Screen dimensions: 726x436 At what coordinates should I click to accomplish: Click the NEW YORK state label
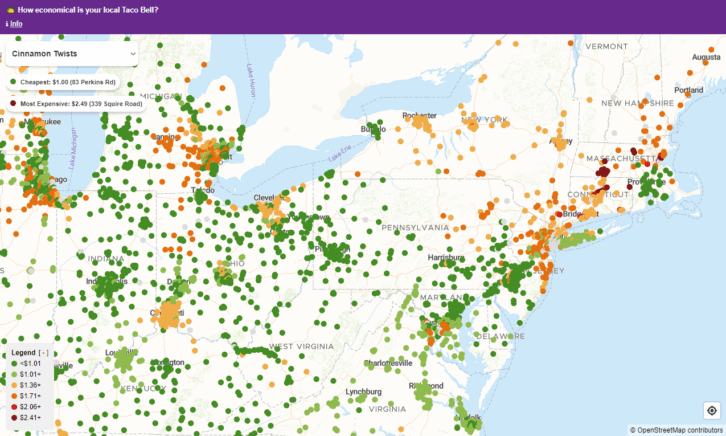coord(484,120)
